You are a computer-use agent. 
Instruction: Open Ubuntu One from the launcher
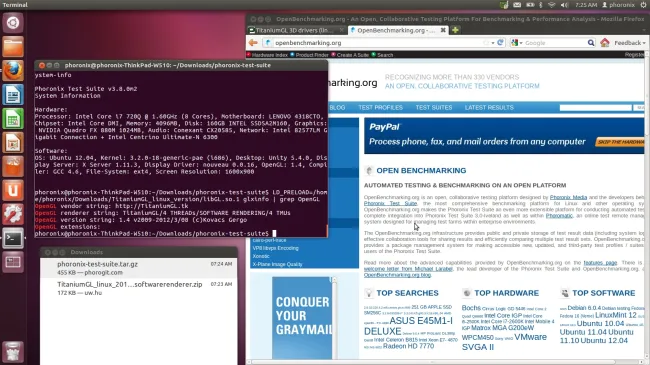[13, 191]
